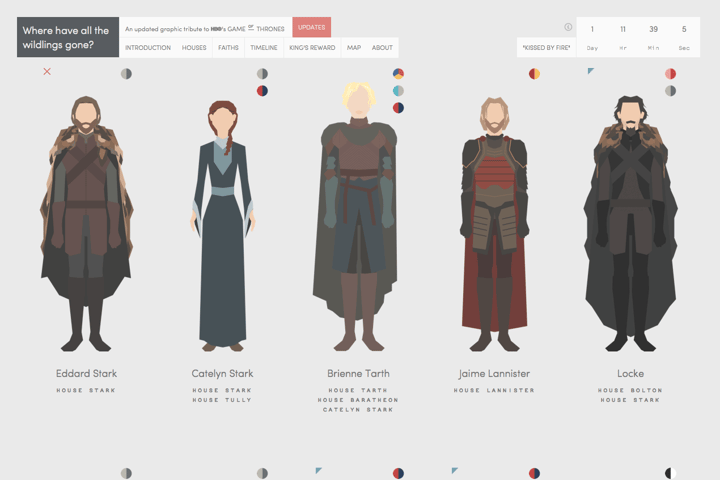Click 'HOUSE BARATHEON' under Brienne Tarth
This screenshot has width=720, height=480.
tap(358, 400)
